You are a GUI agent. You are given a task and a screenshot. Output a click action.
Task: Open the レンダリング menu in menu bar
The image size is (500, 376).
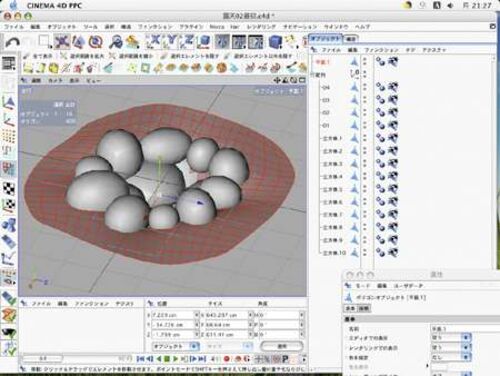(x=261, y=27)
